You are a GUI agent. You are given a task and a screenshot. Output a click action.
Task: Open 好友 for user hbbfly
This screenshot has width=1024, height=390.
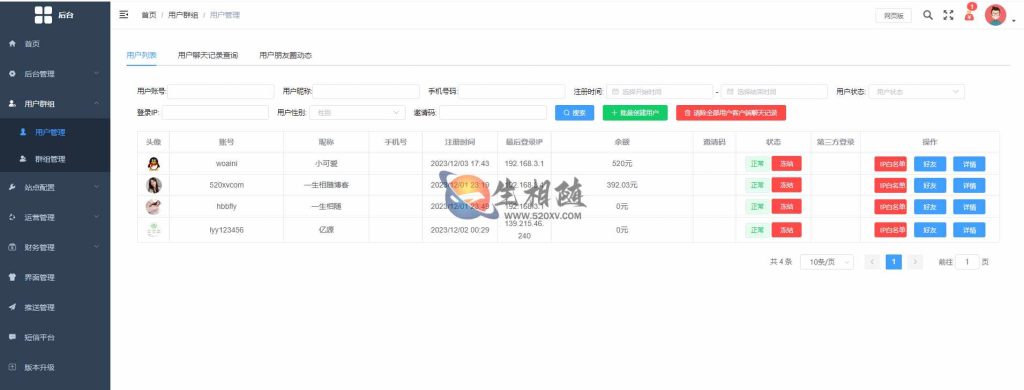pos(930,206)
